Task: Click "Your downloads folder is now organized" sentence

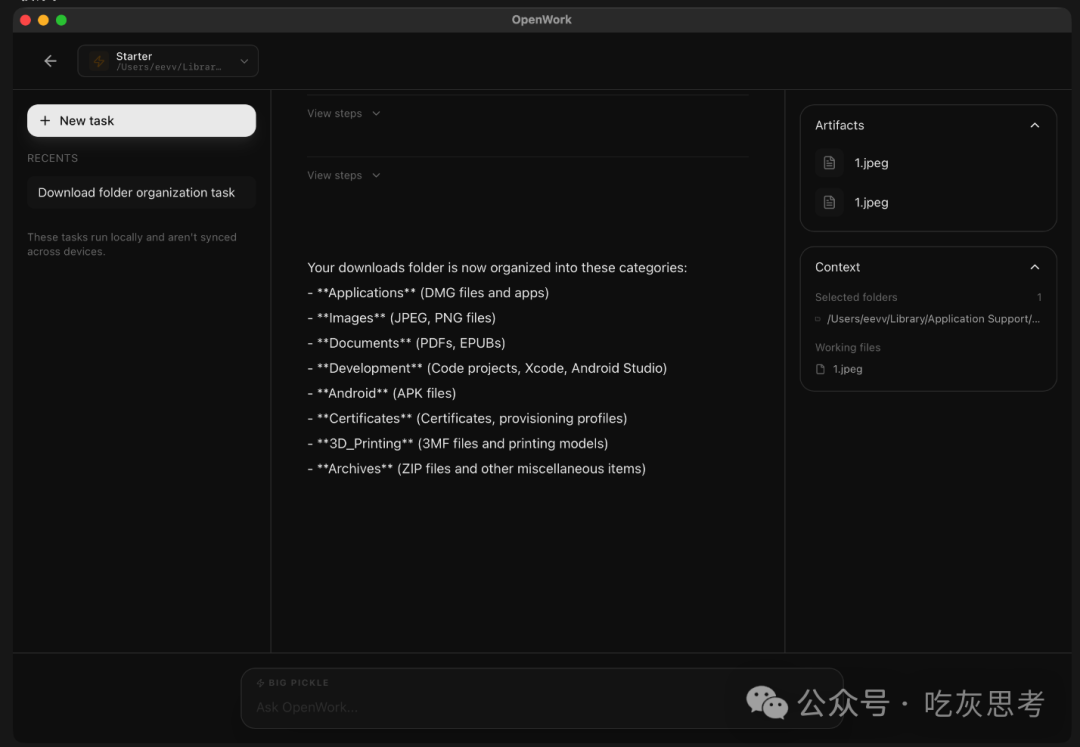Action: 497,268
